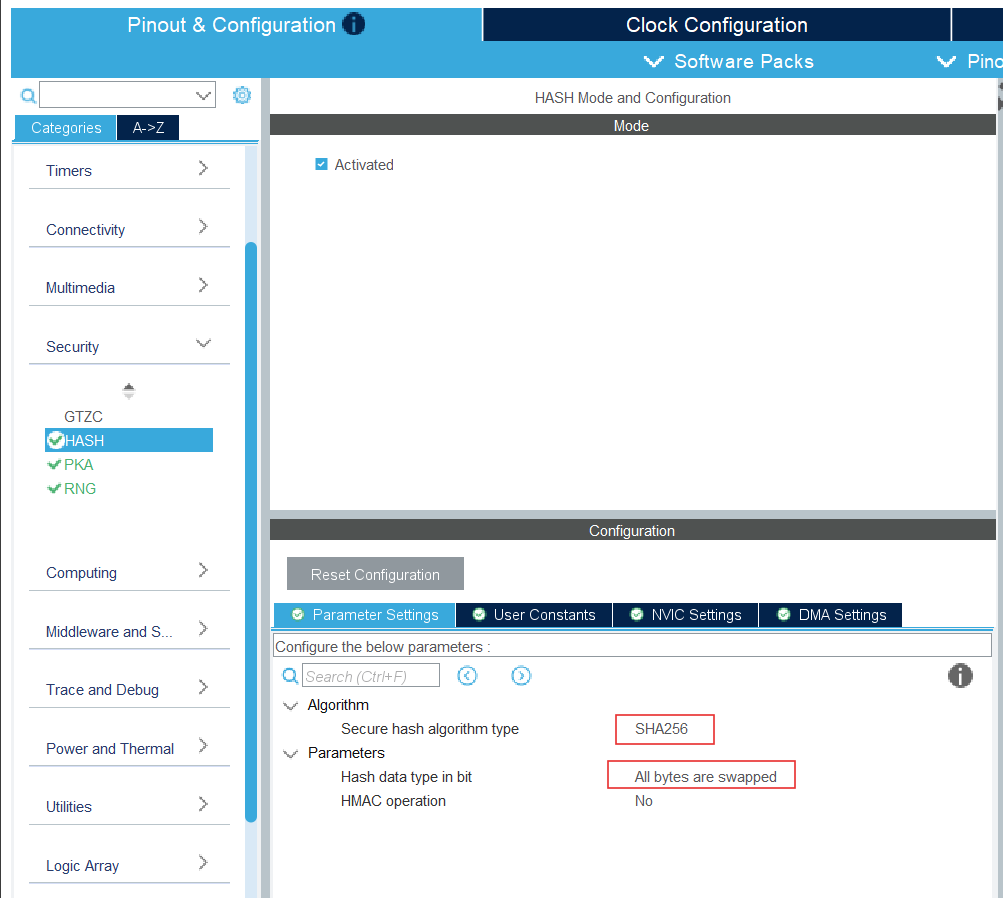
Task: Open the User Constants tab
Action: click(x=534, y=615)
